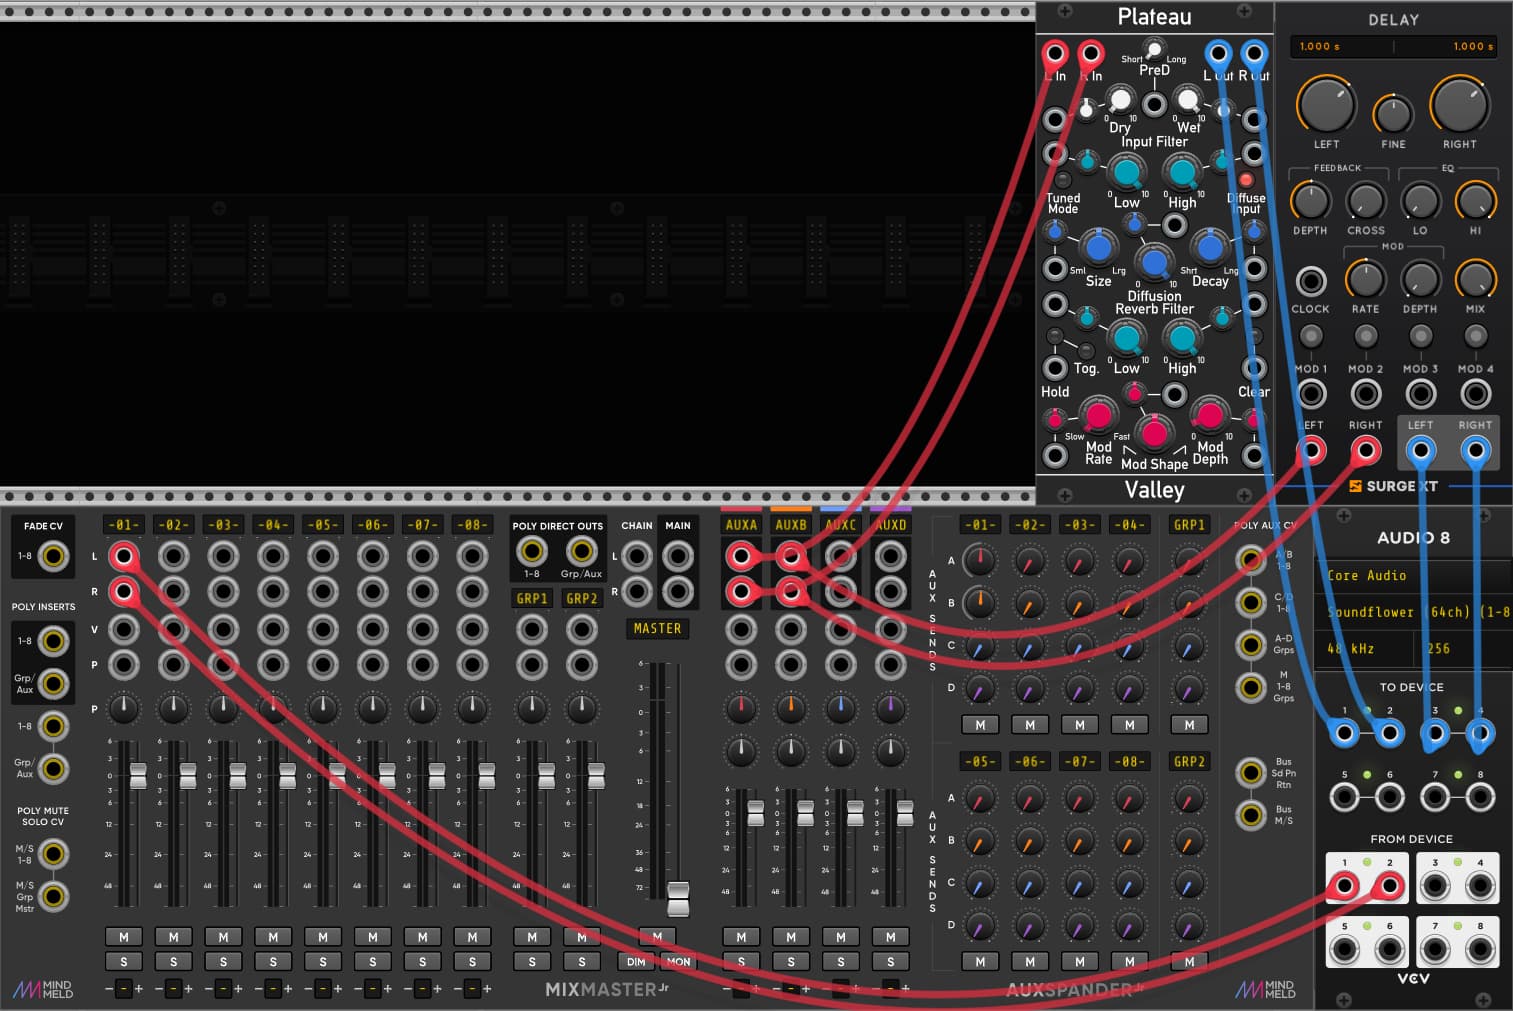Click the Plateau PreD knob
The image size is (1513, 1011).
click(1154, 49)
